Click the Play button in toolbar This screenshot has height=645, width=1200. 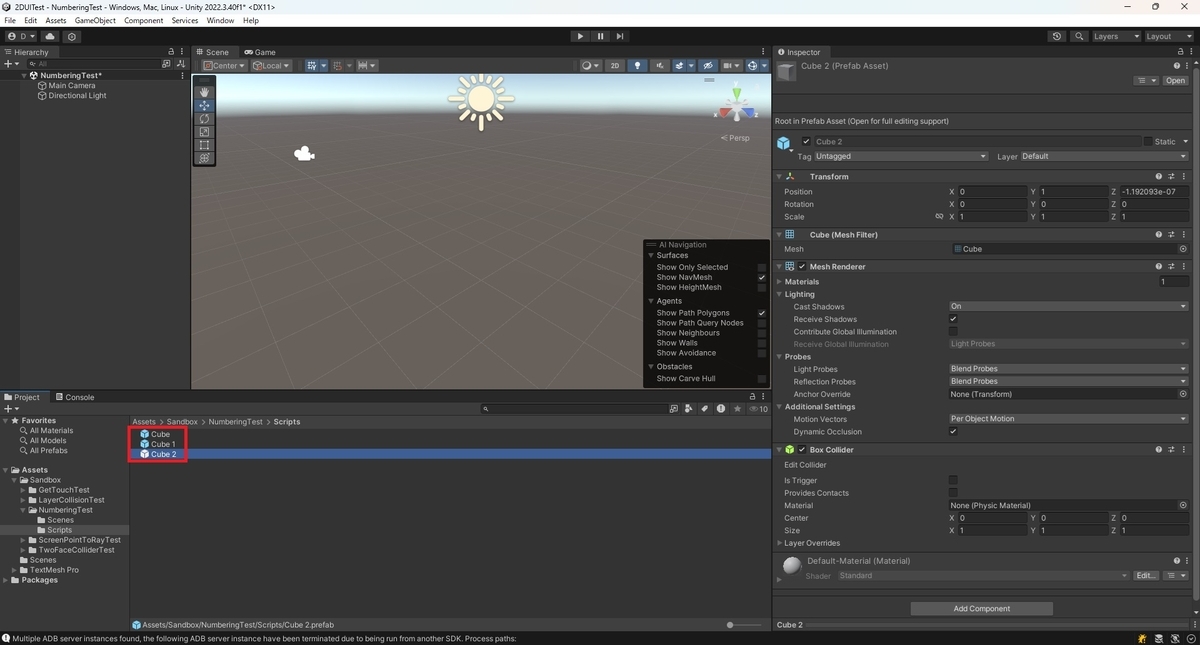[580, 36]
